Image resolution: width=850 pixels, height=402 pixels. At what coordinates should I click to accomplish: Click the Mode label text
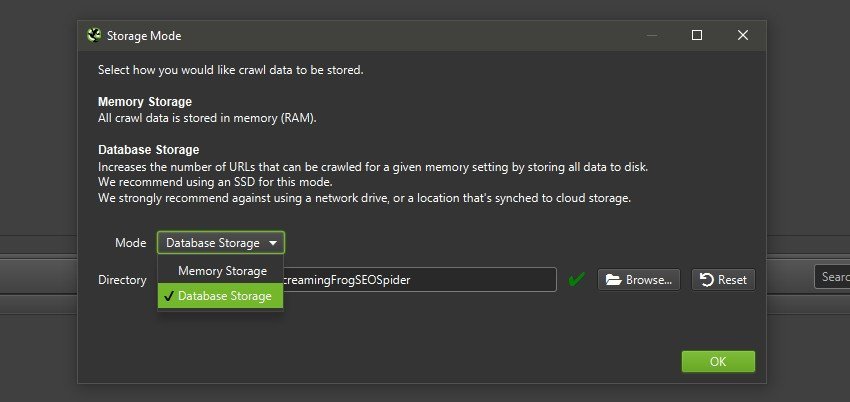pos(131,243)
